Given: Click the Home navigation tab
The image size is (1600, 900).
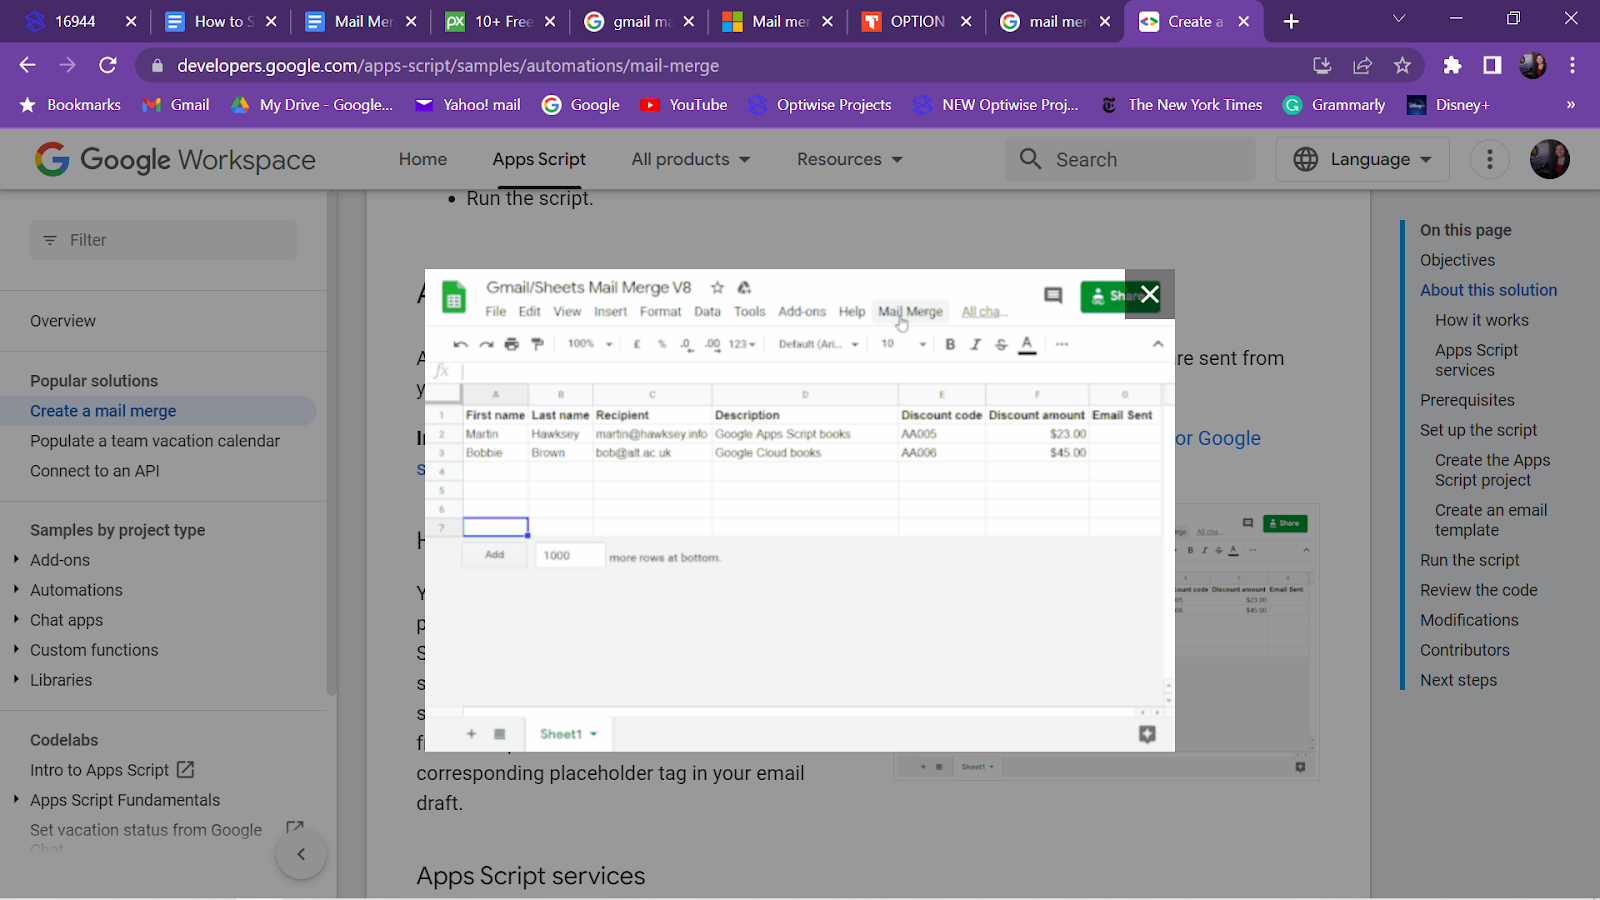Looking at the screenshot, I should [x=423, y=159].
